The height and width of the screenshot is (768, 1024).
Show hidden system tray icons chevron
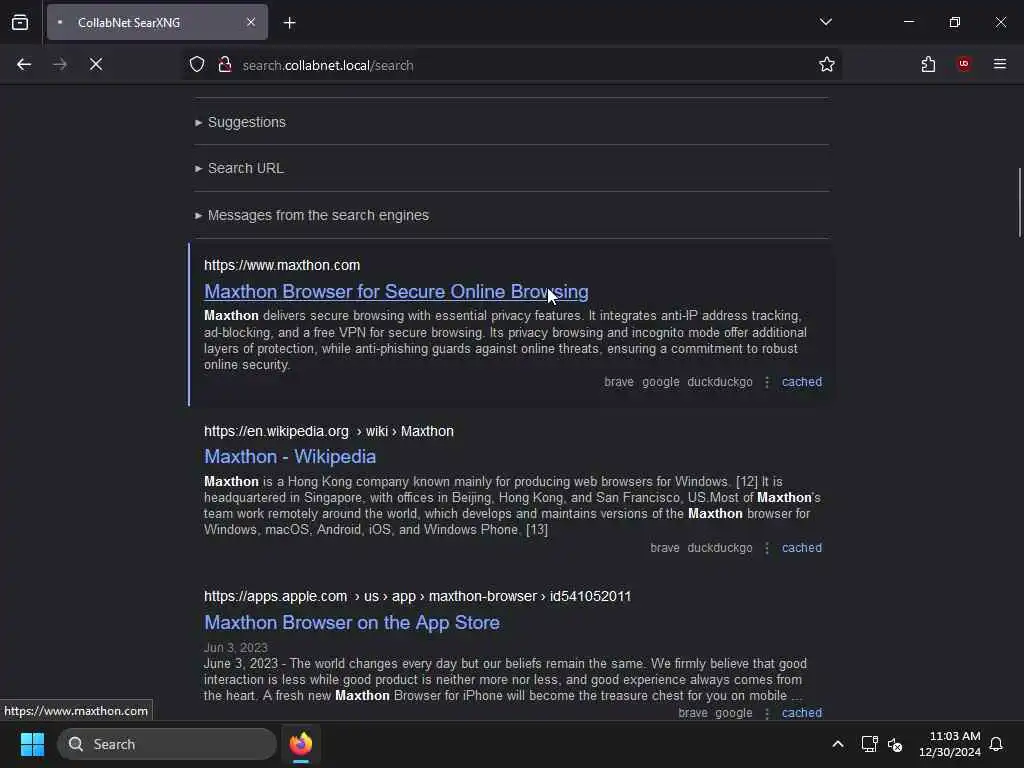pos(838,744)
